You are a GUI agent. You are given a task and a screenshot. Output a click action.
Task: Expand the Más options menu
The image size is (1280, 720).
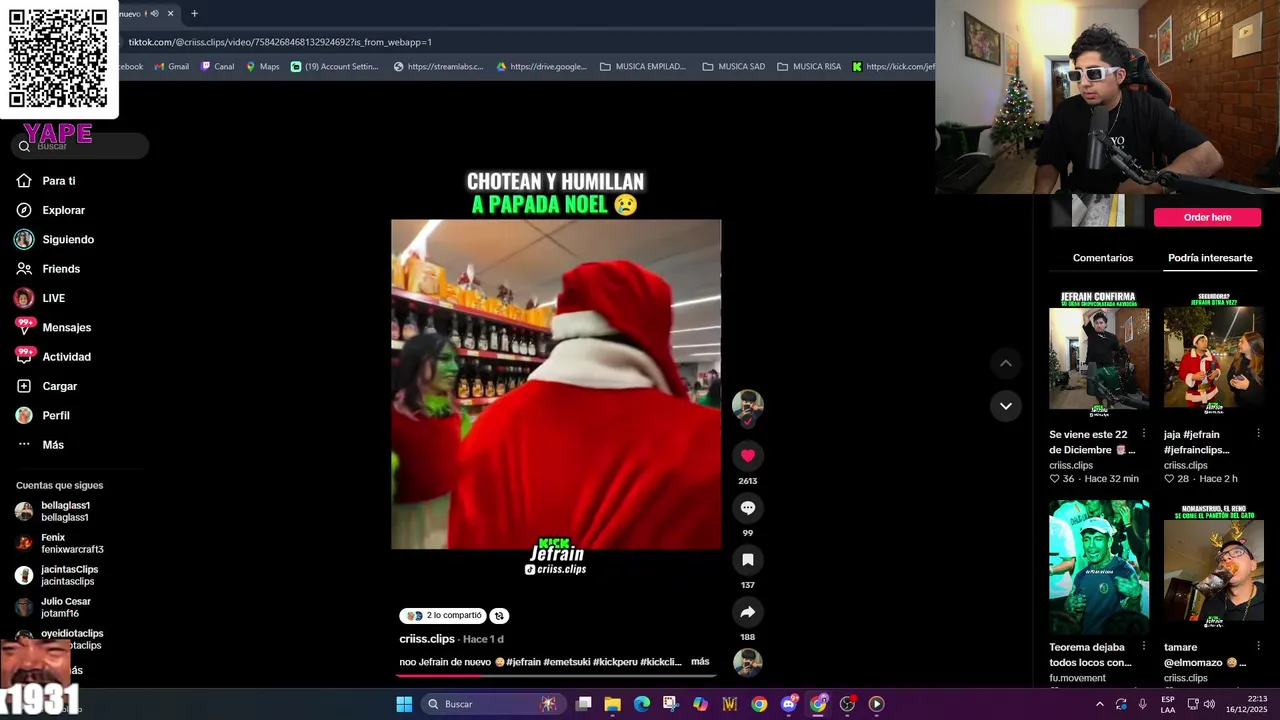click(41, 445)
